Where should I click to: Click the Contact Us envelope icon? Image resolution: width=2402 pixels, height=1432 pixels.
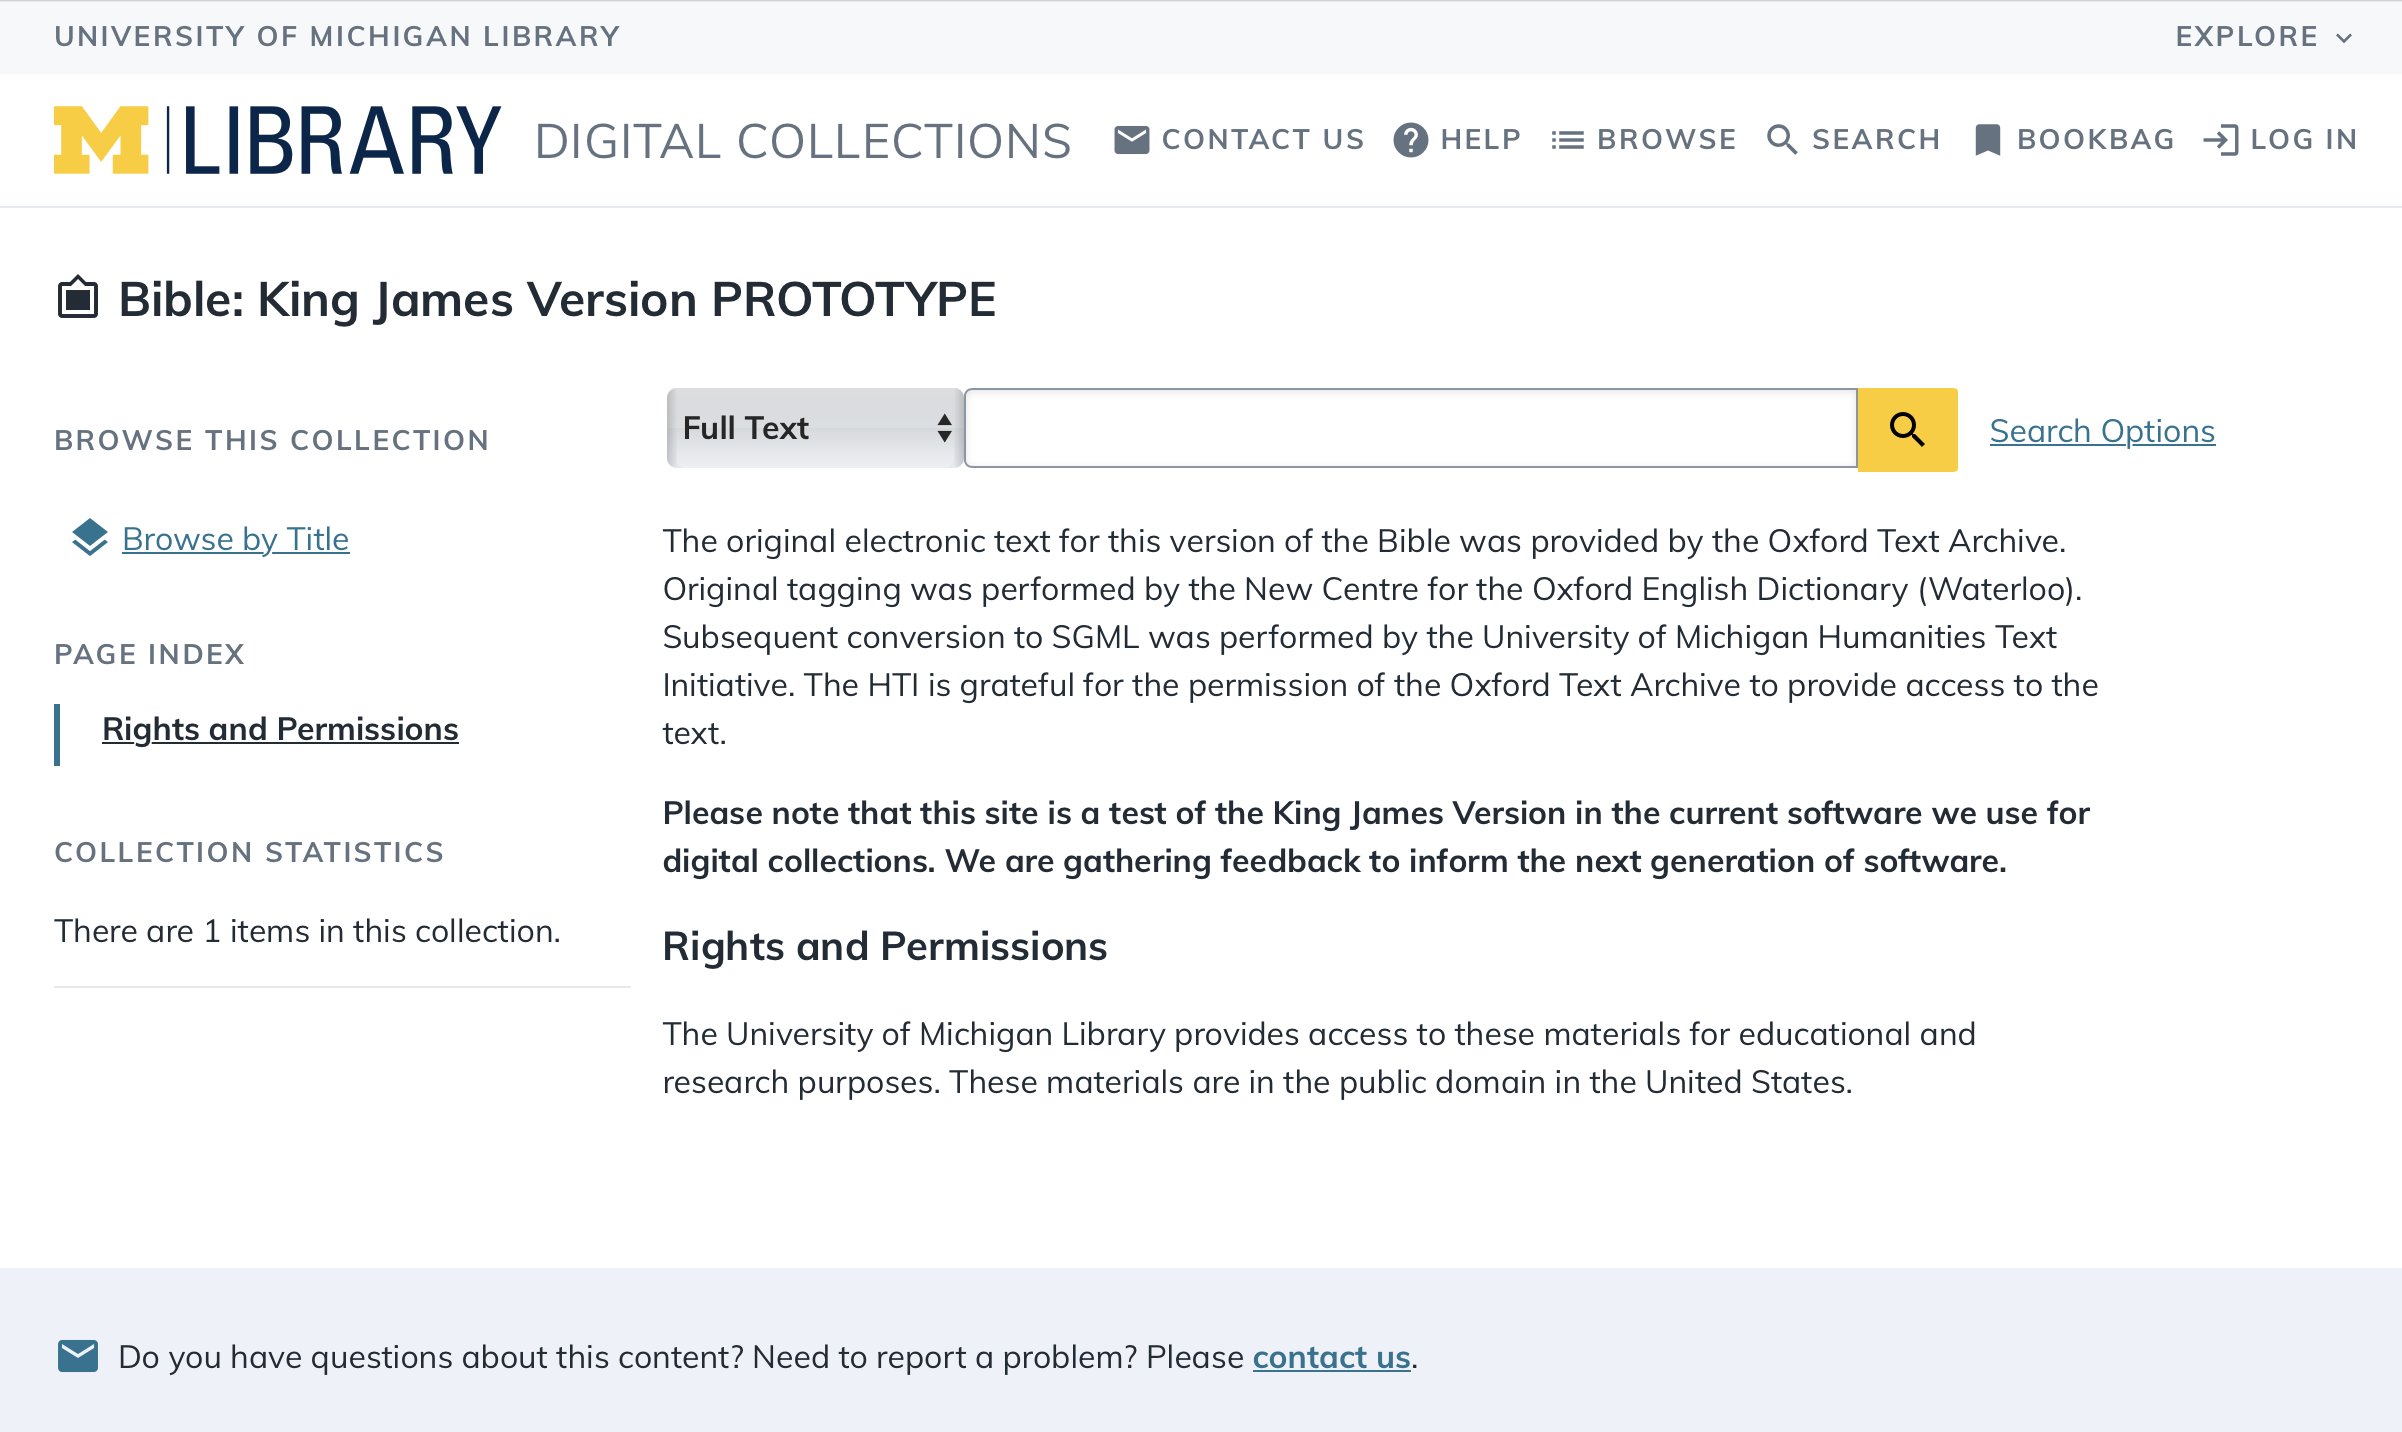(x=1131, y=140)
